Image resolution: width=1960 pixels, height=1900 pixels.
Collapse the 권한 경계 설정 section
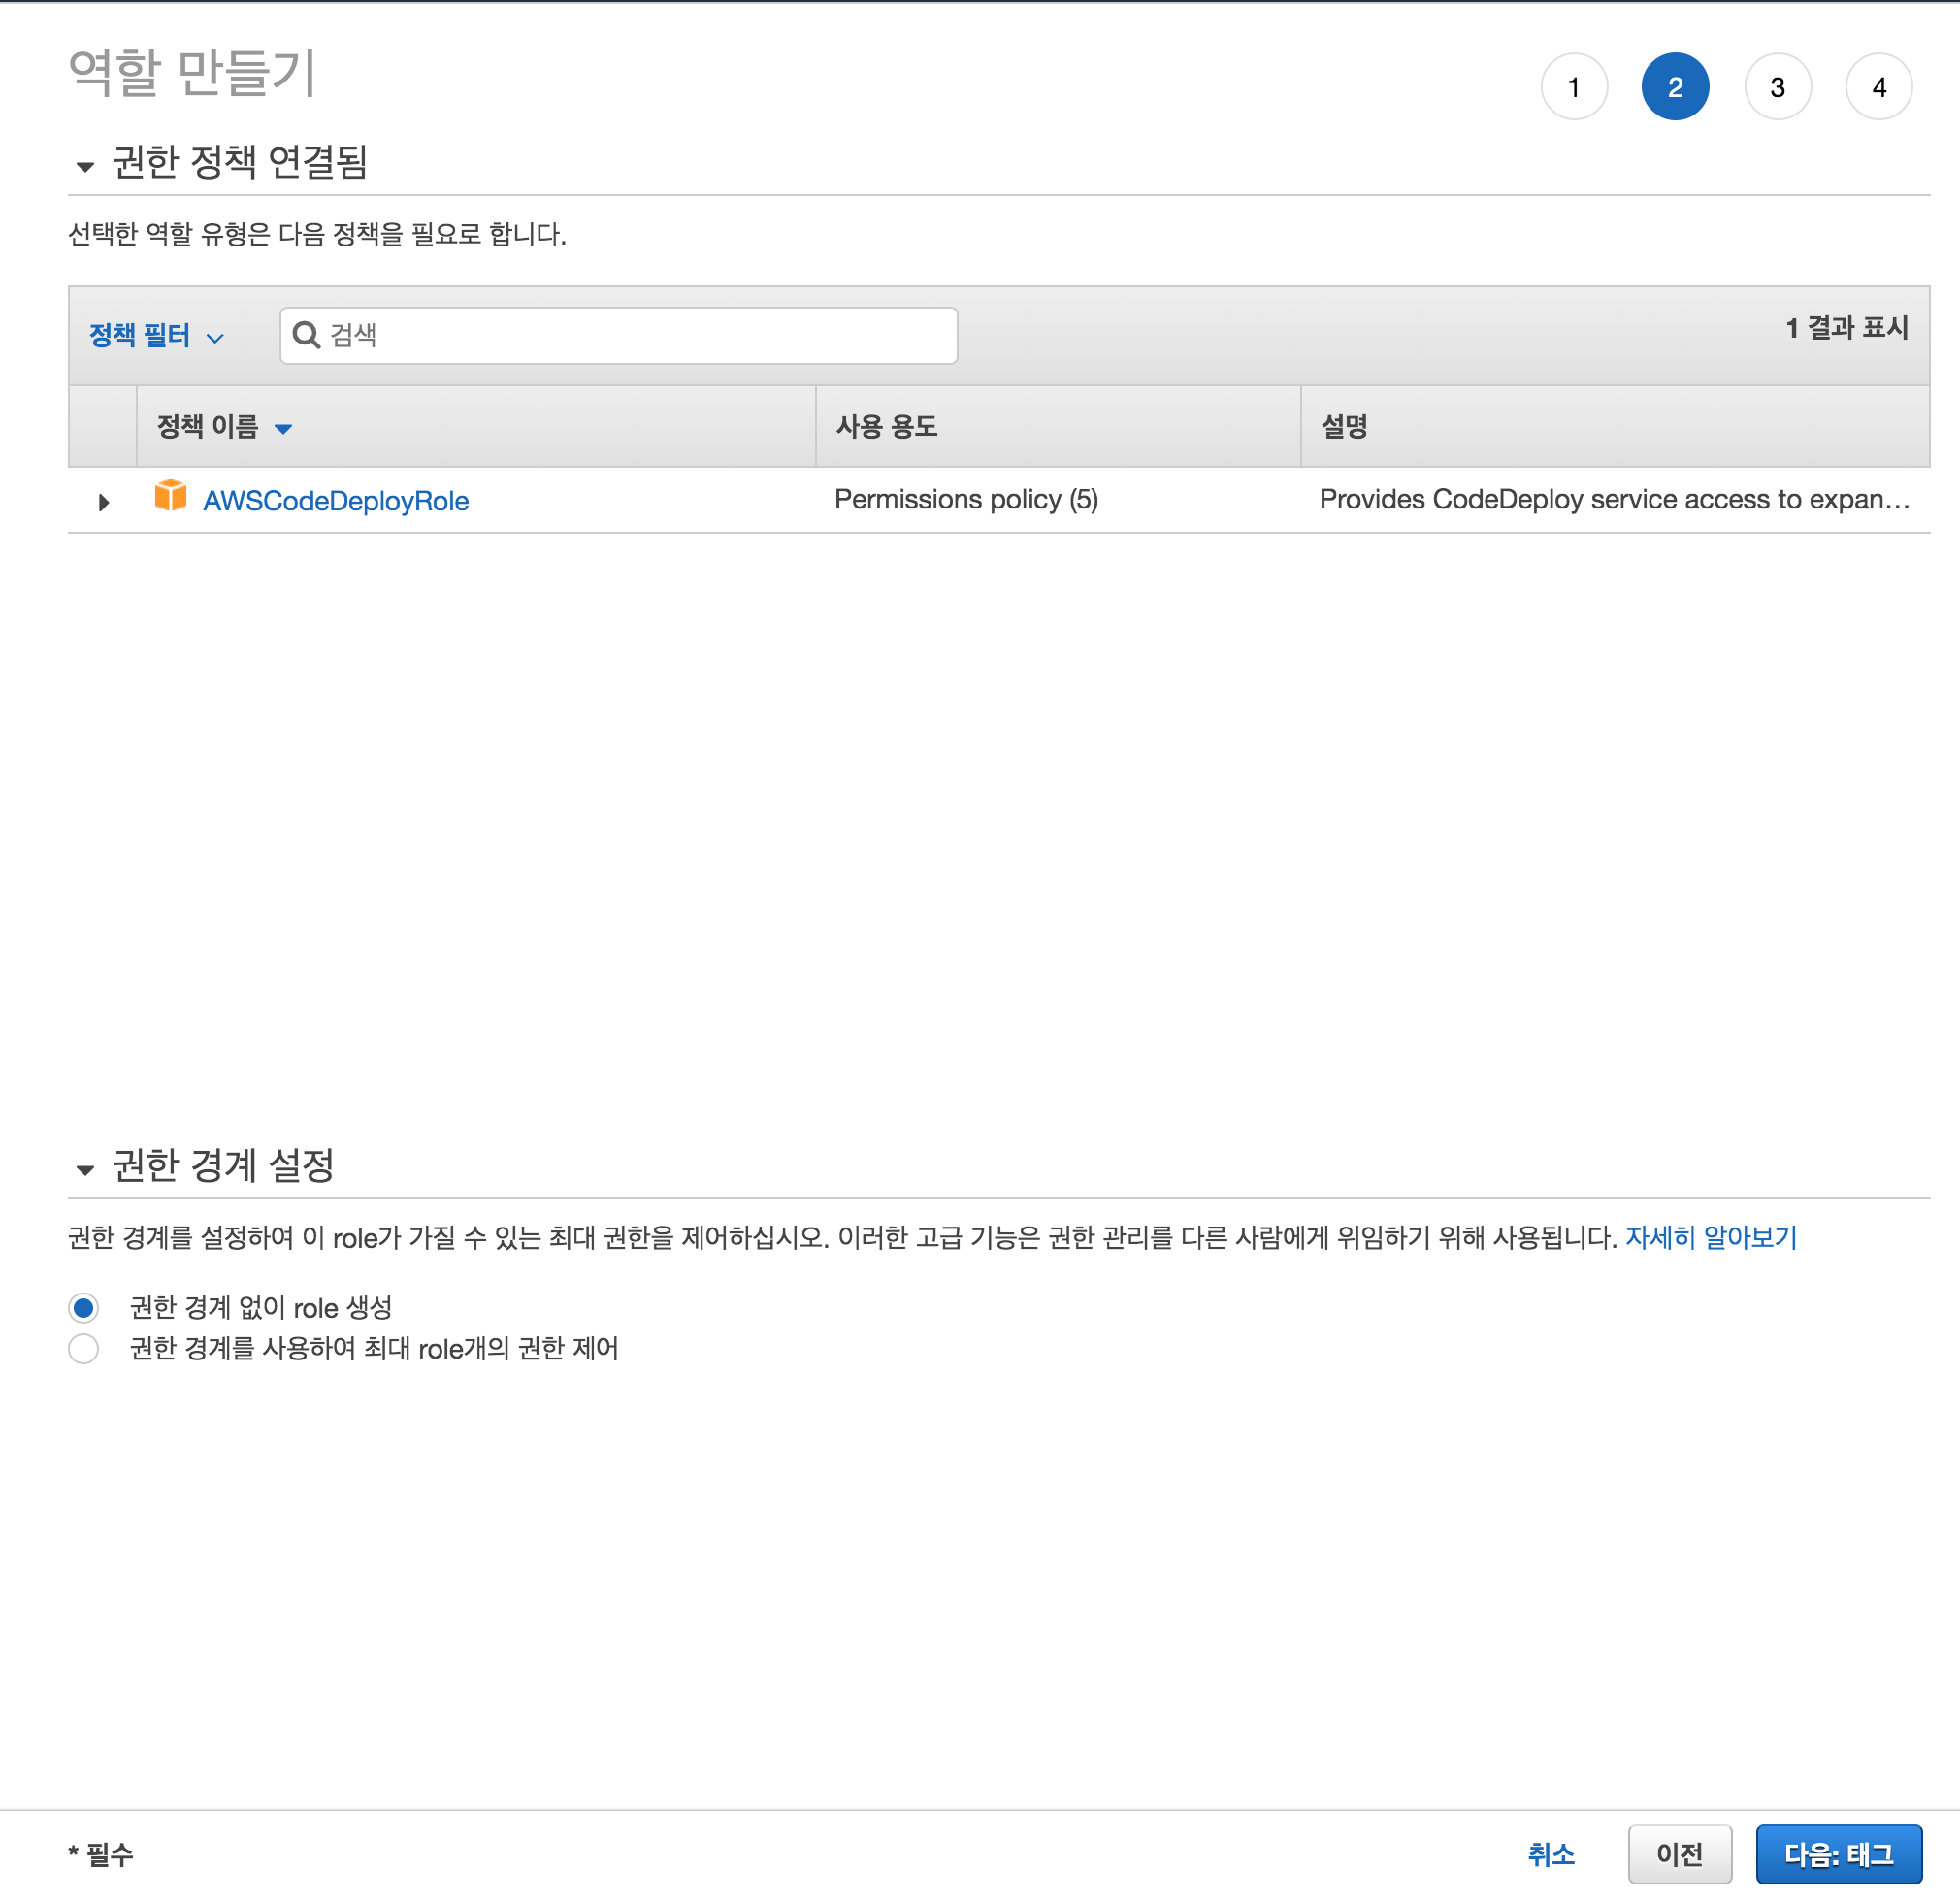click(85, 1169)
